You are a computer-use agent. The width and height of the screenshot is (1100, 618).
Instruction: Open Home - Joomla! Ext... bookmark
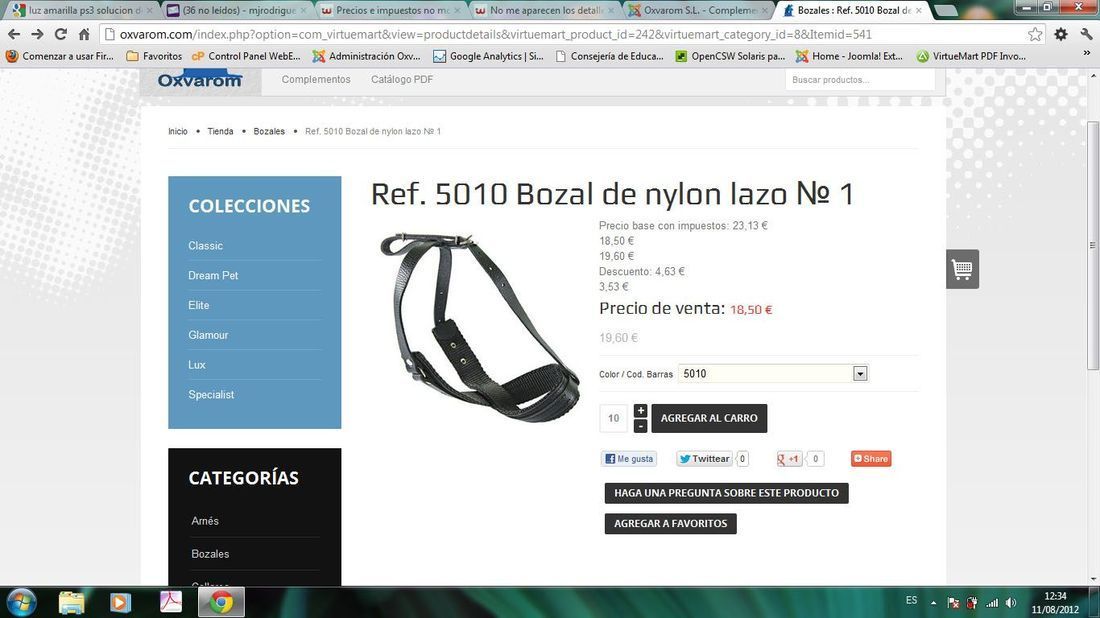point(850,56)
